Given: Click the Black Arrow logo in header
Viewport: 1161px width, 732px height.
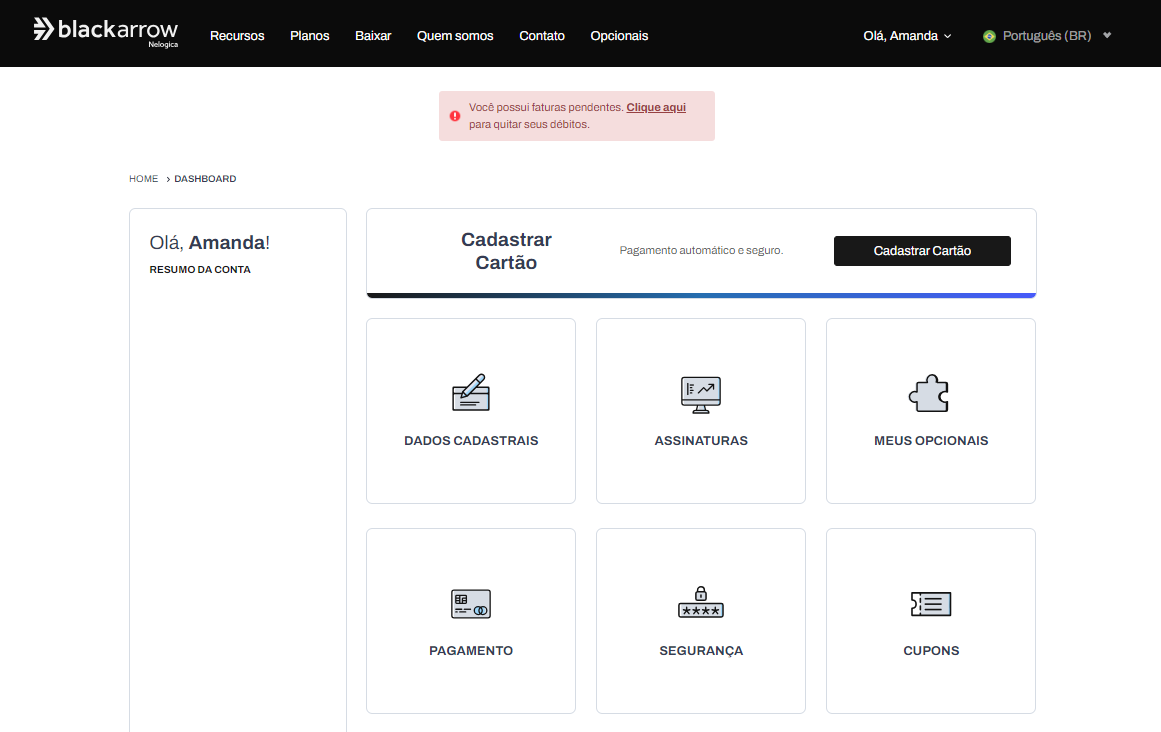Looking at the screenshot, I should [x=105, y=30].
